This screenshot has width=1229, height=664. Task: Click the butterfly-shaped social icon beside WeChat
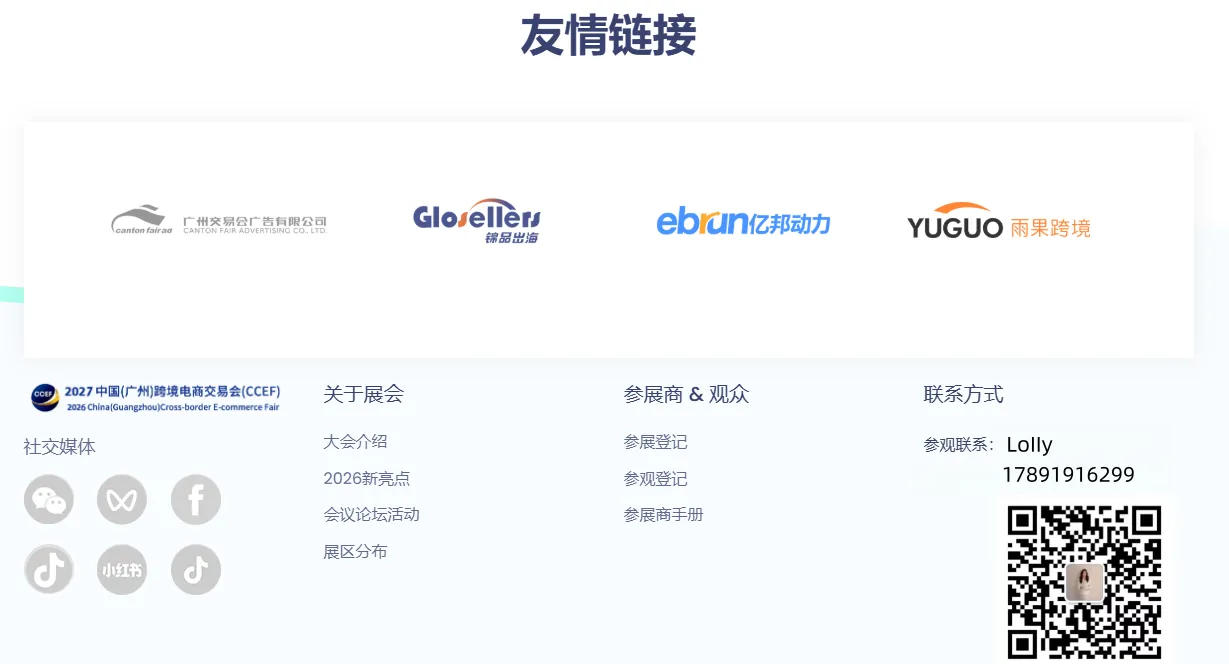click(122, 500)
